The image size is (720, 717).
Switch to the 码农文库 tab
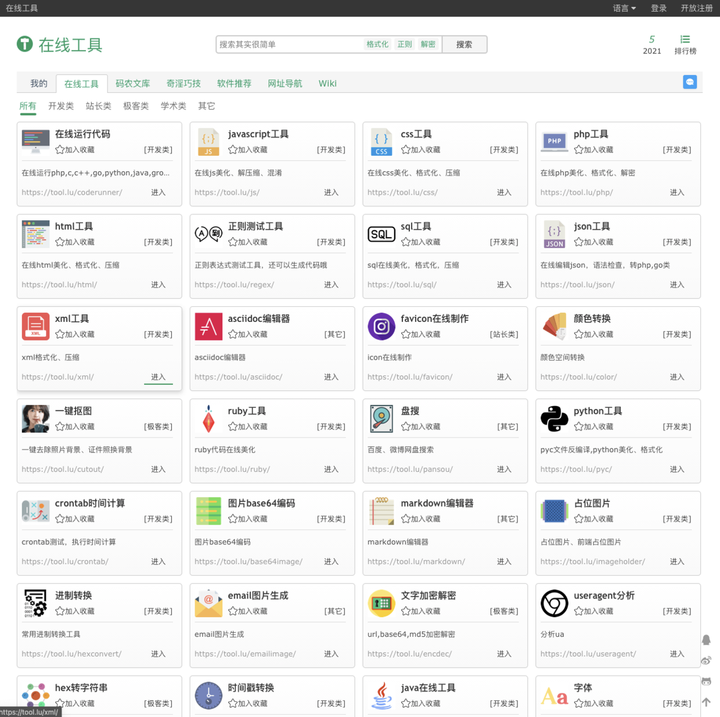[x=132, y=84]
